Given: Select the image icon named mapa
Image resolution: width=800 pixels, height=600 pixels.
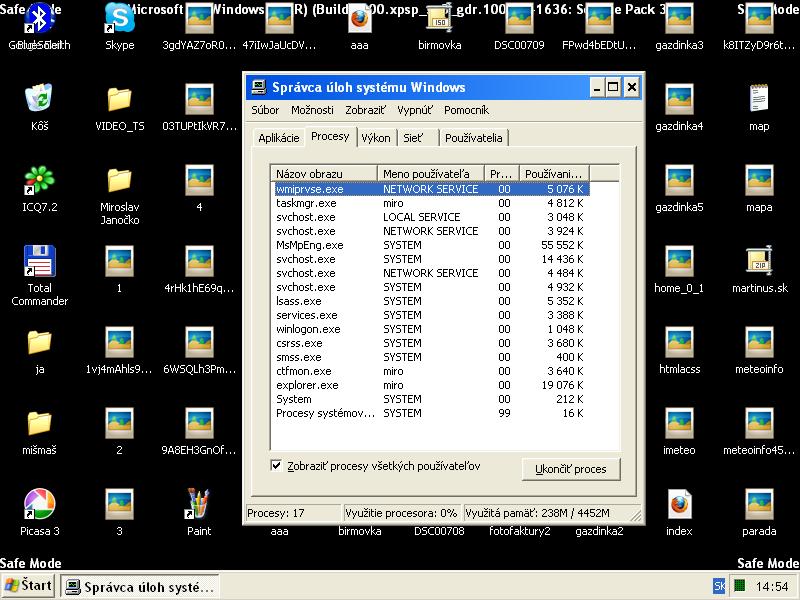Looking at the screenshot, I should 759,180.
